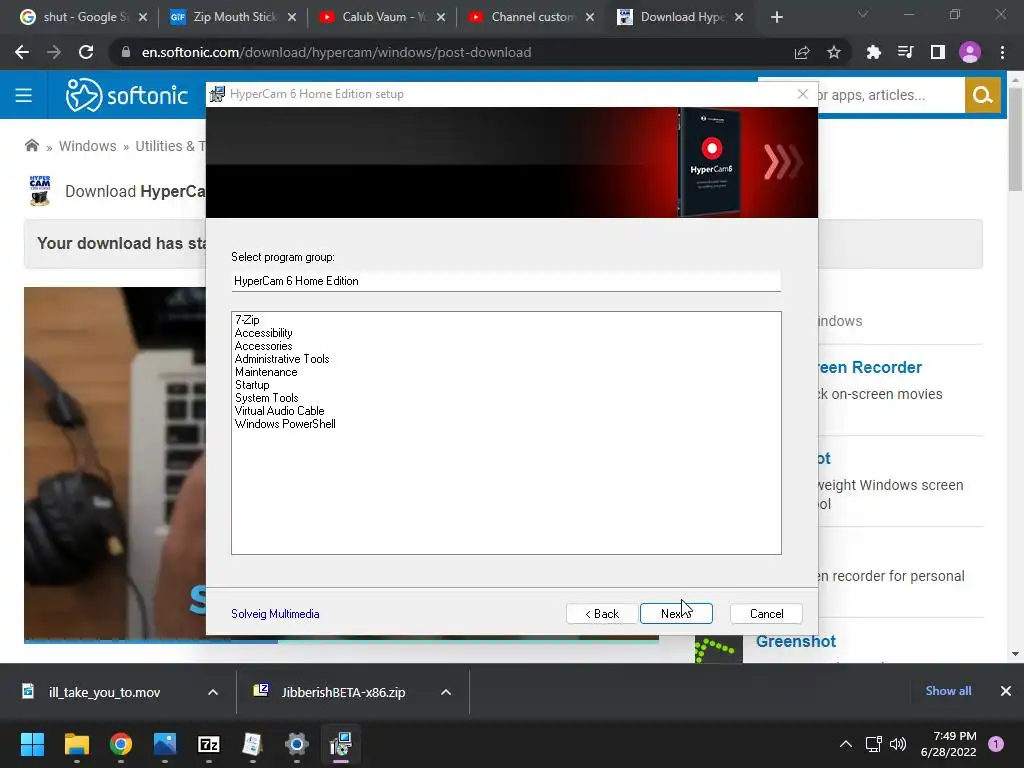Viewport: 1024px width, 768px height.
Task: Go to Softonic home breadcrumb icon
Action: [x=31, y=146]
